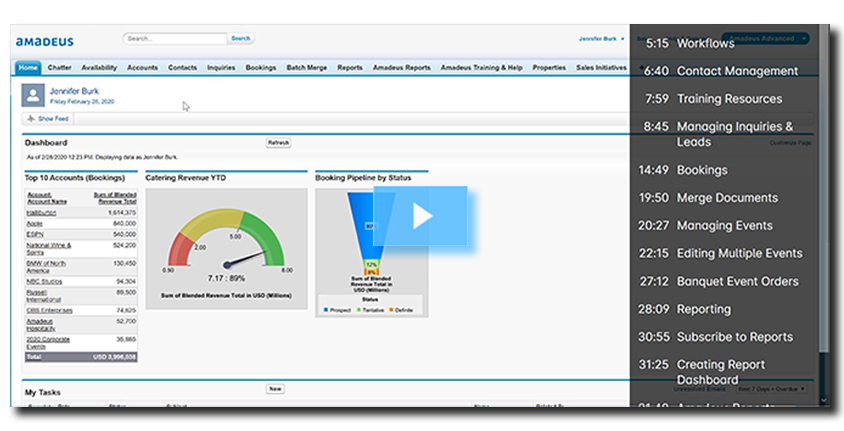
Task: Open the Properties tab
Action: [x=549, y=68]
